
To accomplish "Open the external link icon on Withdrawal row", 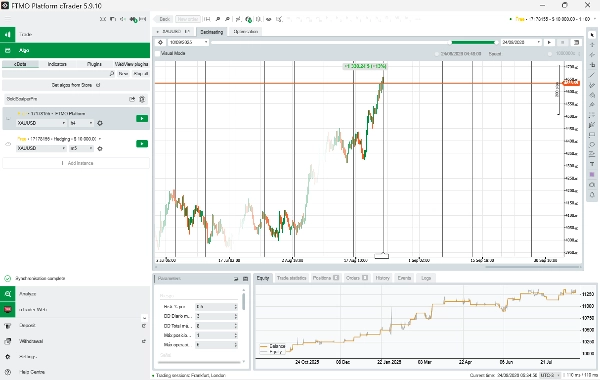I will pos(144,341).
